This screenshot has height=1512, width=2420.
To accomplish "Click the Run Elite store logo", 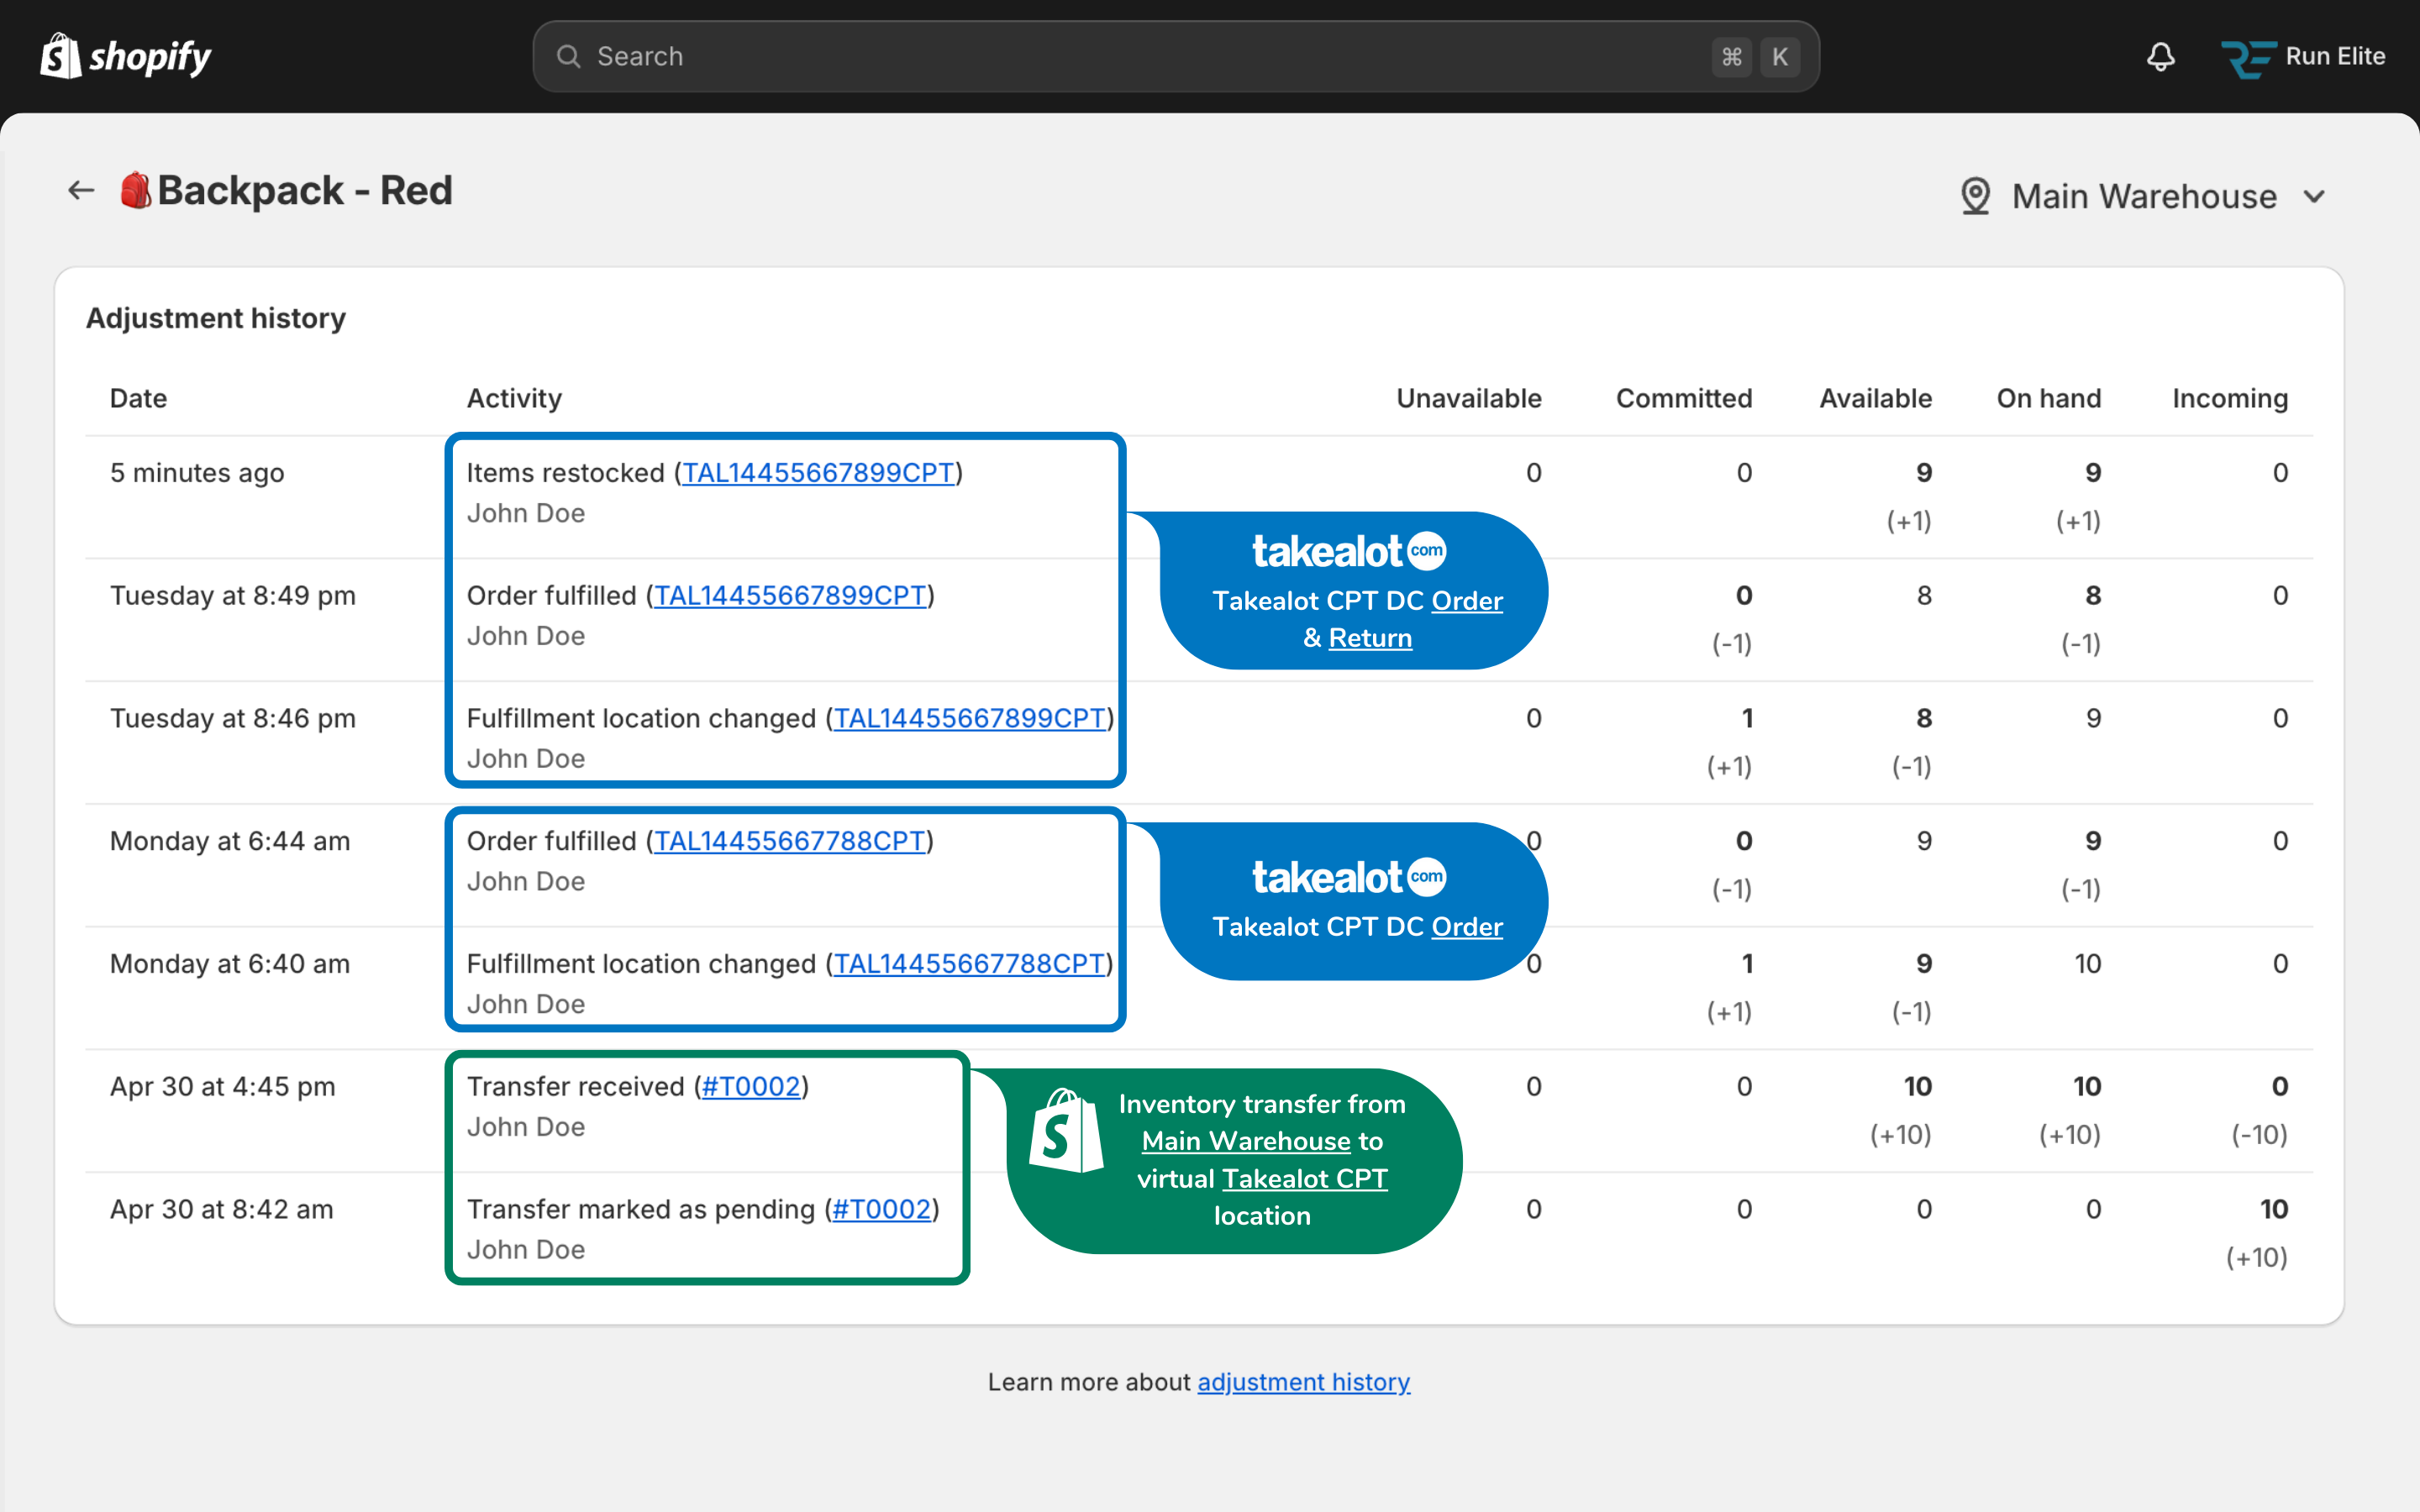I will [2247, 58].
